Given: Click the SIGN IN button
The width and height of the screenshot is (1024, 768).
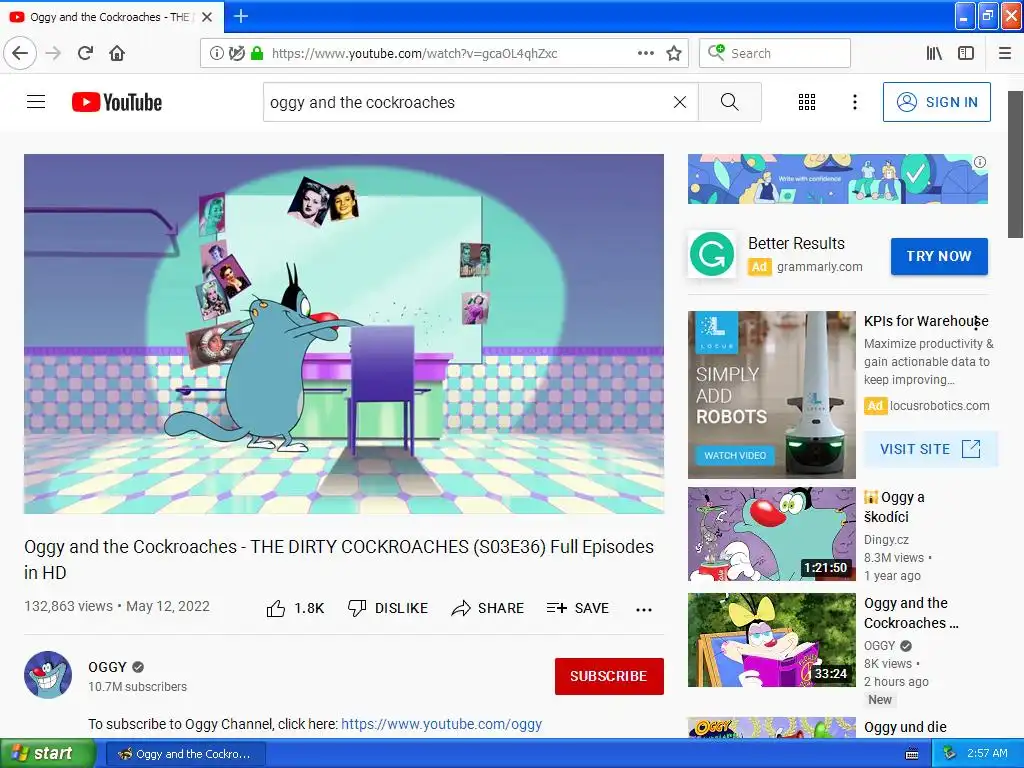Looking at the screenshot, I should point(936,102).
